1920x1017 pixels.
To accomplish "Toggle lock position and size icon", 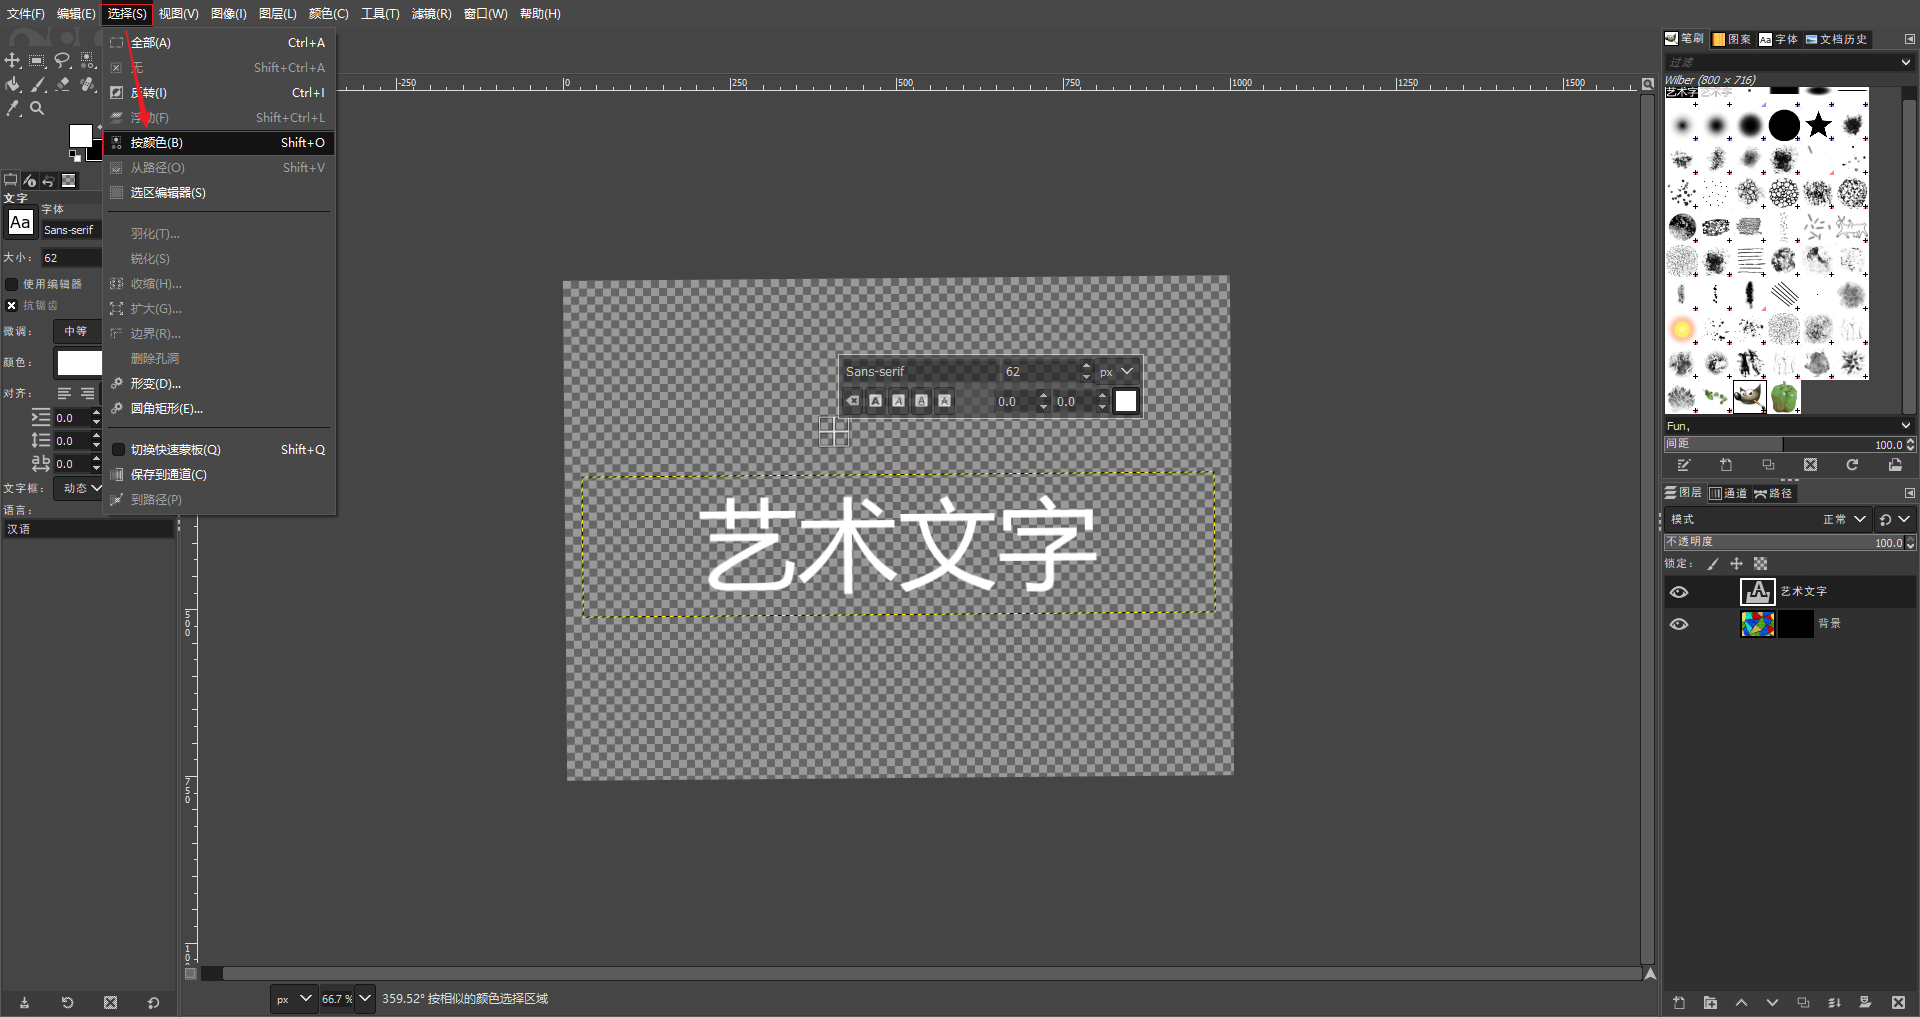I will (x=1736, y=564).
